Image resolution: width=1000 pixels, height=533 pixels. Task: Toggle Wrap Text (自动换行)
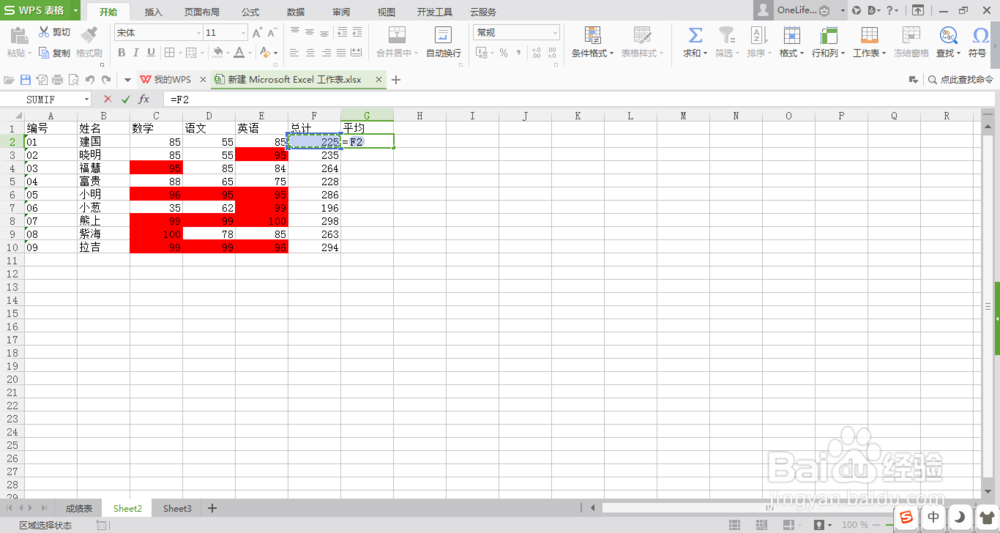click(443, 42)
